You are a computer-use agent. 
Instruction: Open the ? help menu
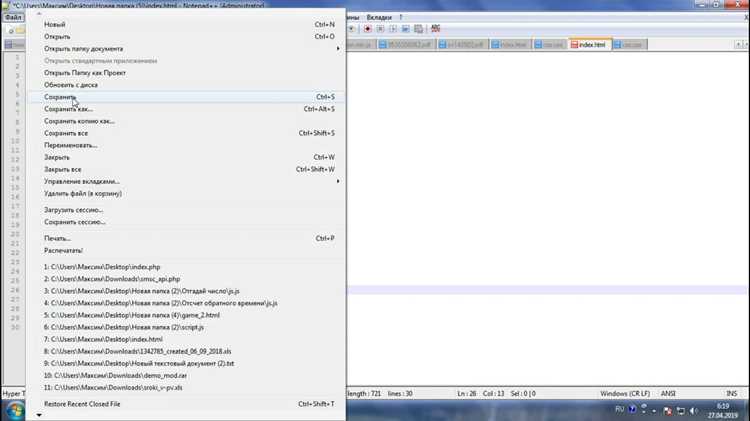[x=401, y=17]
